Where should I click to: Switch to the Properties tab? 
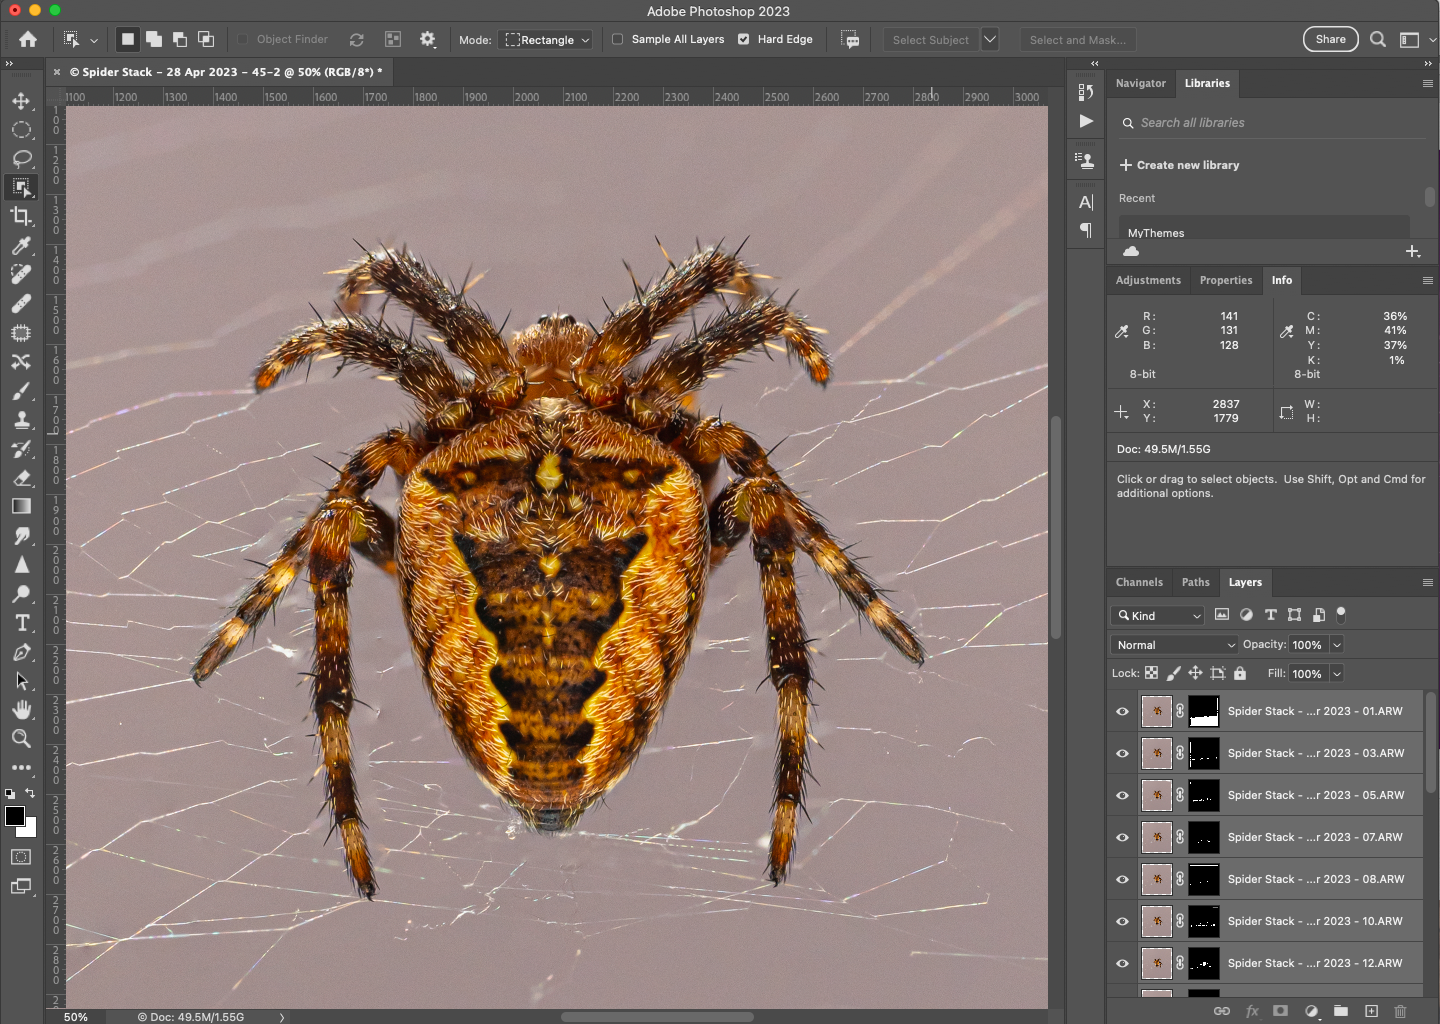click(x=1226, y=280)
